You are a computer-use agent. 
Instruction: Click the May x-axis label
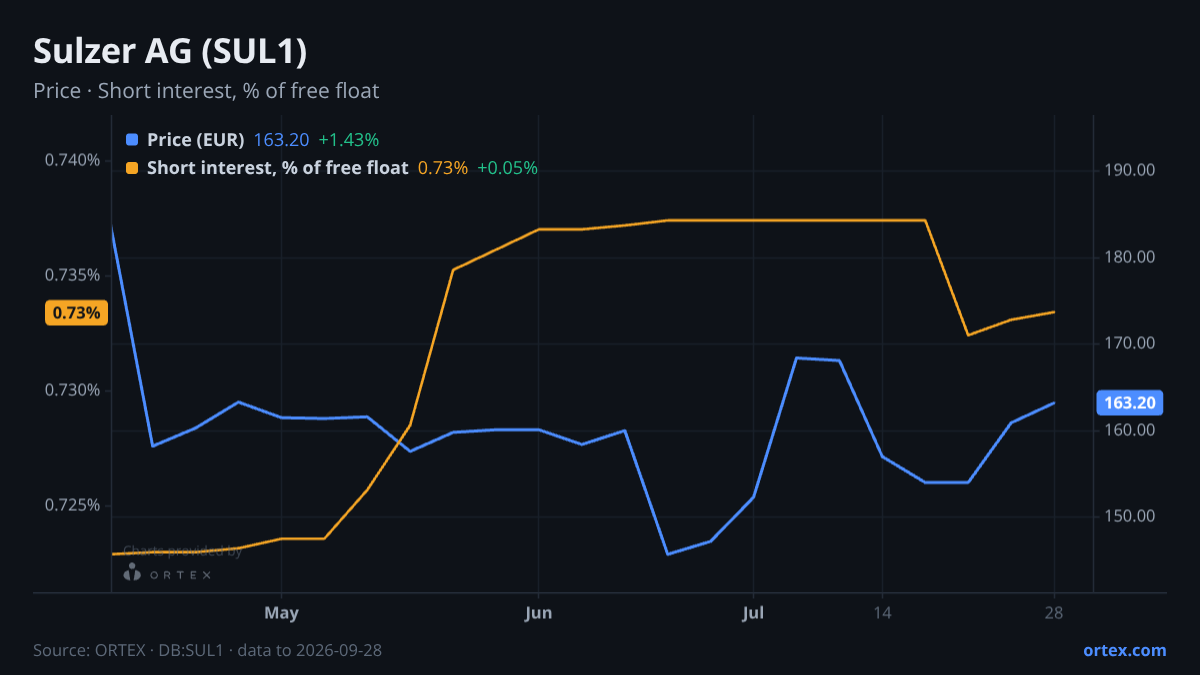(282, 611)
